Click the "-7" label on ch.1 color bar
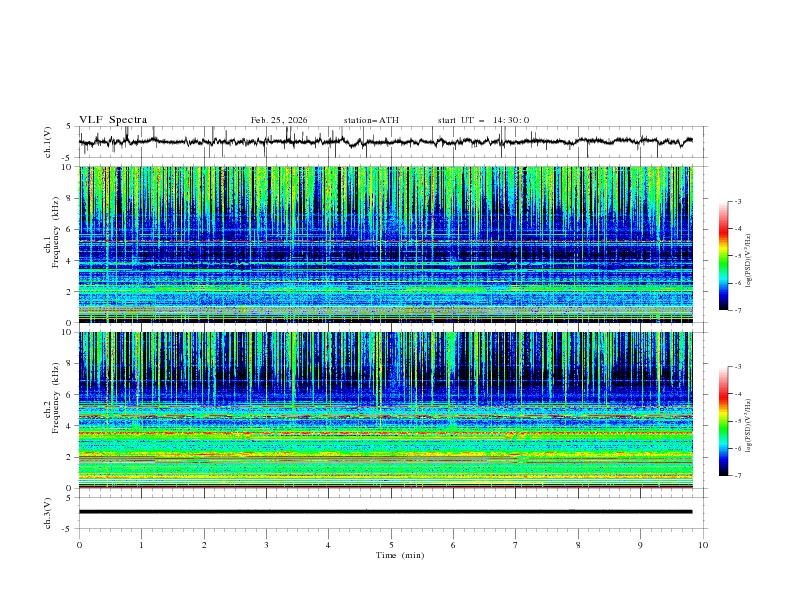Image resolution: width=792 pixels, height=612 pixels. click(x=738, y=310)
